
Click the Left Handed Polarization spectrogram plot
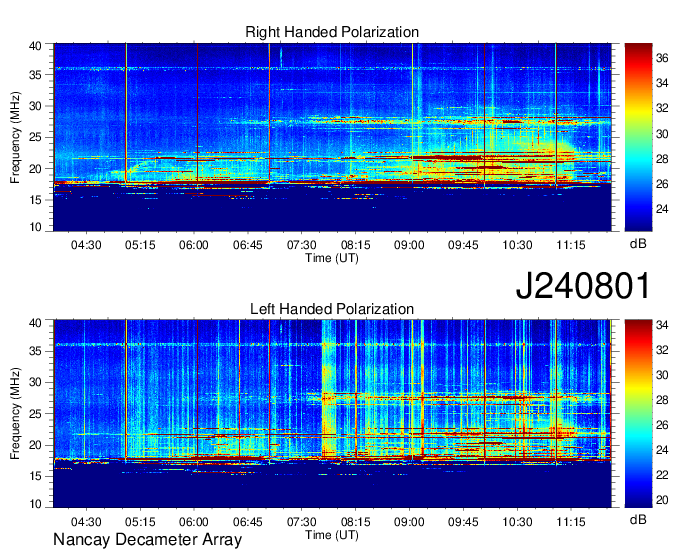pyautogui.click(x=332, y=414)
